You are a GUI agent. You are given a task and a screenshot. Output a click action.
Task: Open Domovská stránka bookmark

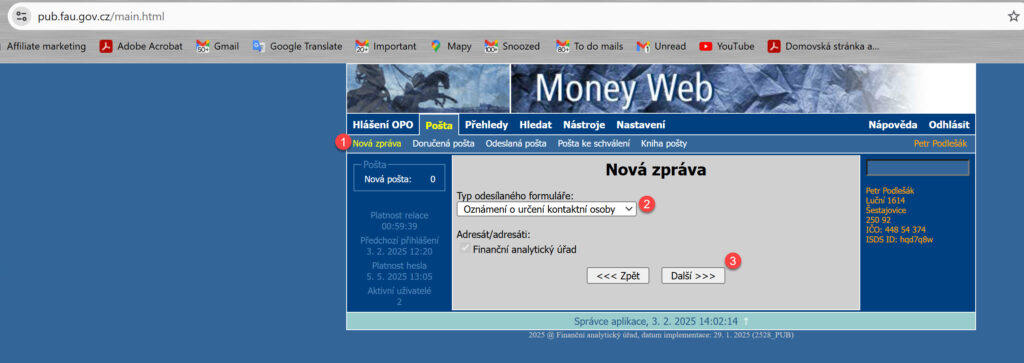(x=824, y=46)
